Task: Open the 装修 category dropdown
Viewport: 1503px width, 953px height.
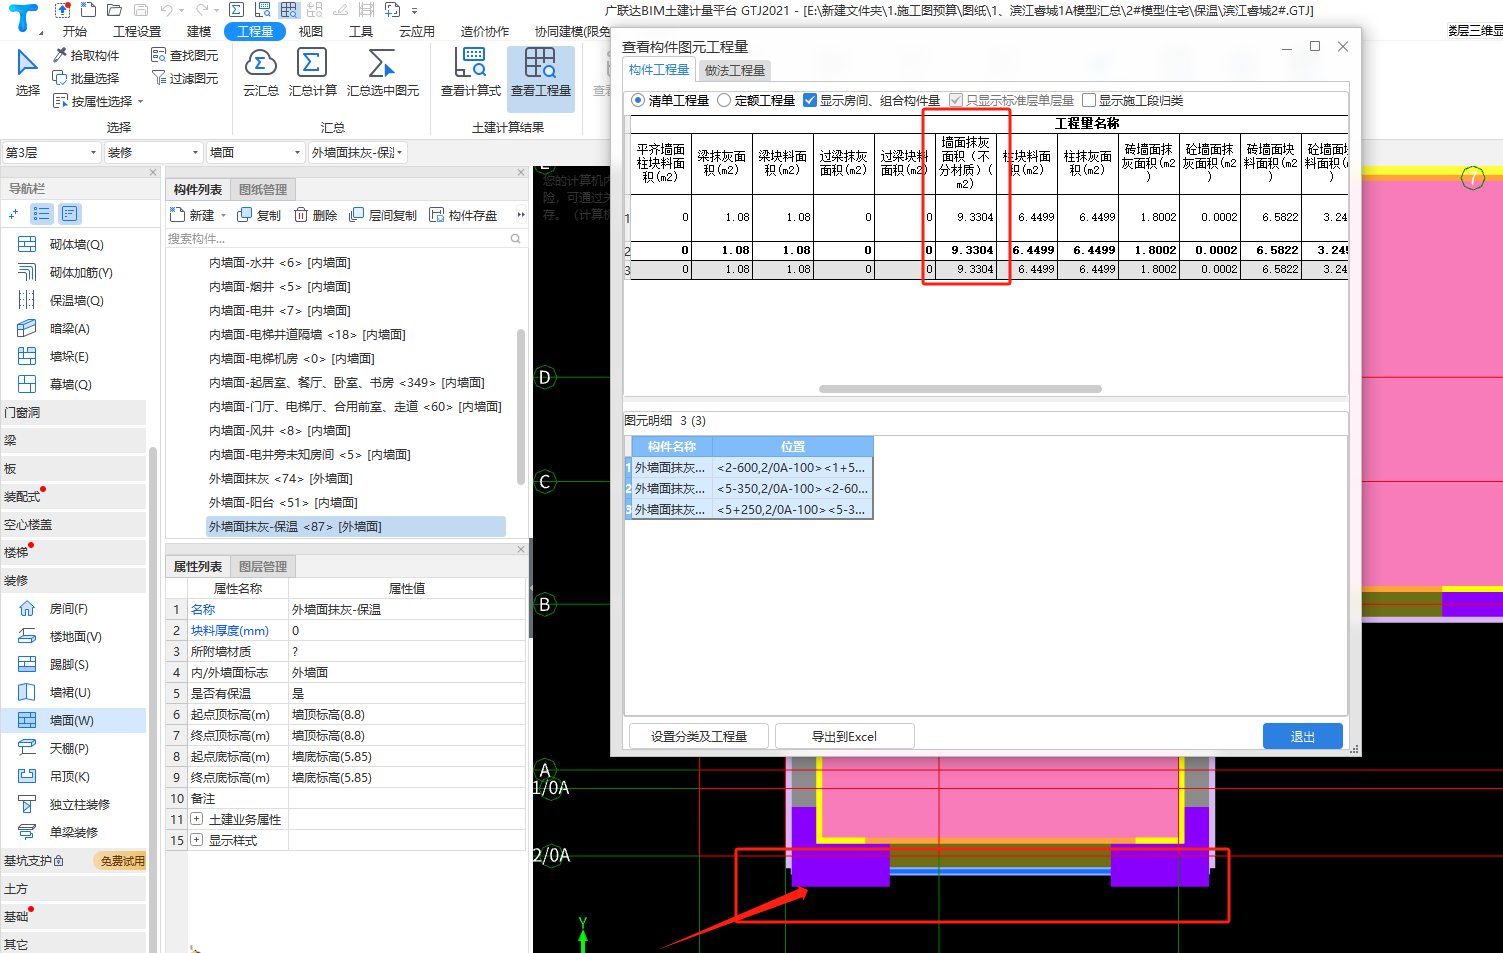Action: pyautogui.click(x=153, y=152)
